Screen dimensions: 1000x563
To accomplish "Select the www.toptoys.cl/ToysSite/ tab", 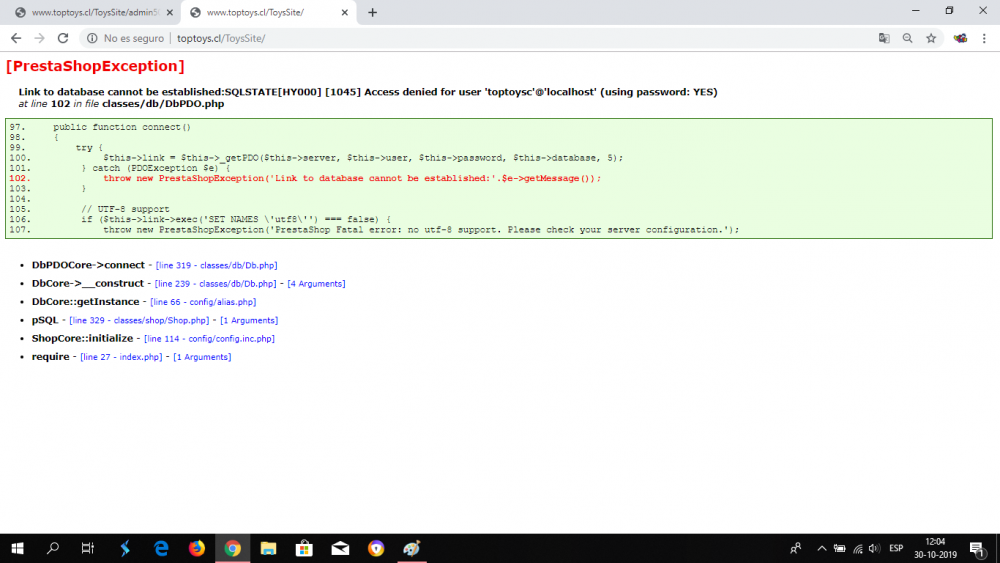I will (x=268, y=12).
